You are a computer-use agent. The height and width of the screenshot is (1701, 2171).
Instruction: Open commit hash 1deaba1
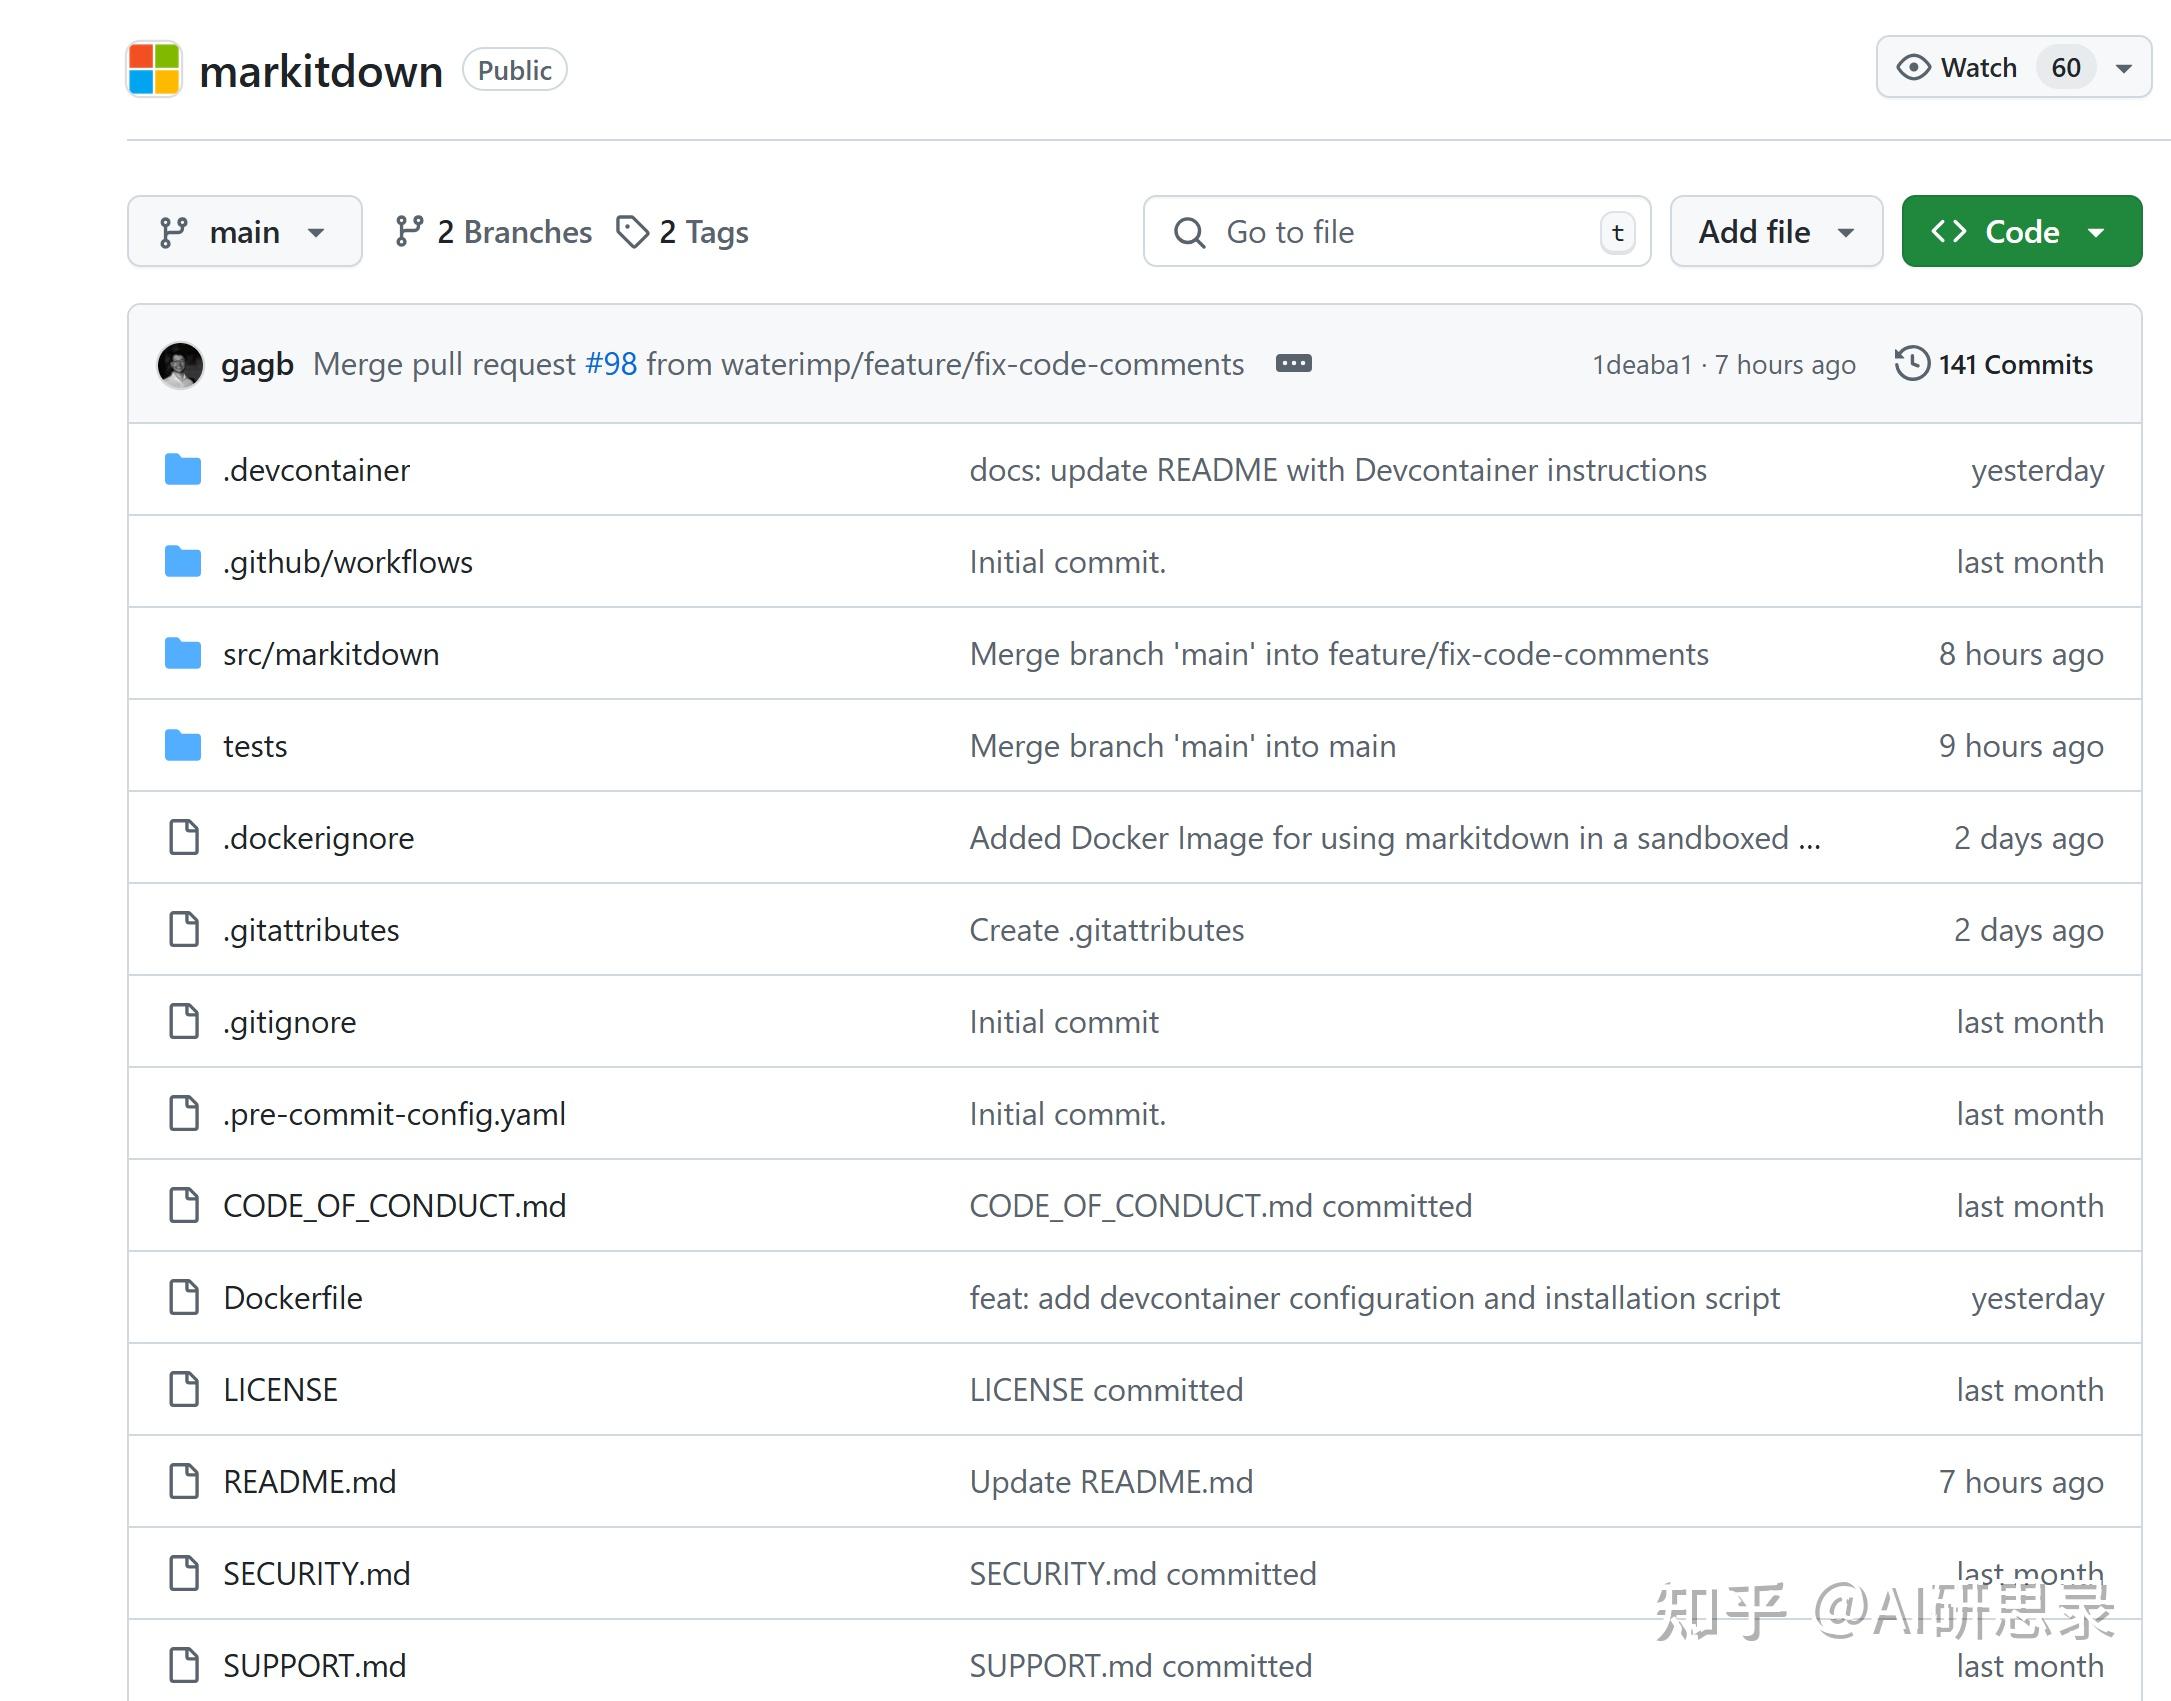pos(1642,365)
